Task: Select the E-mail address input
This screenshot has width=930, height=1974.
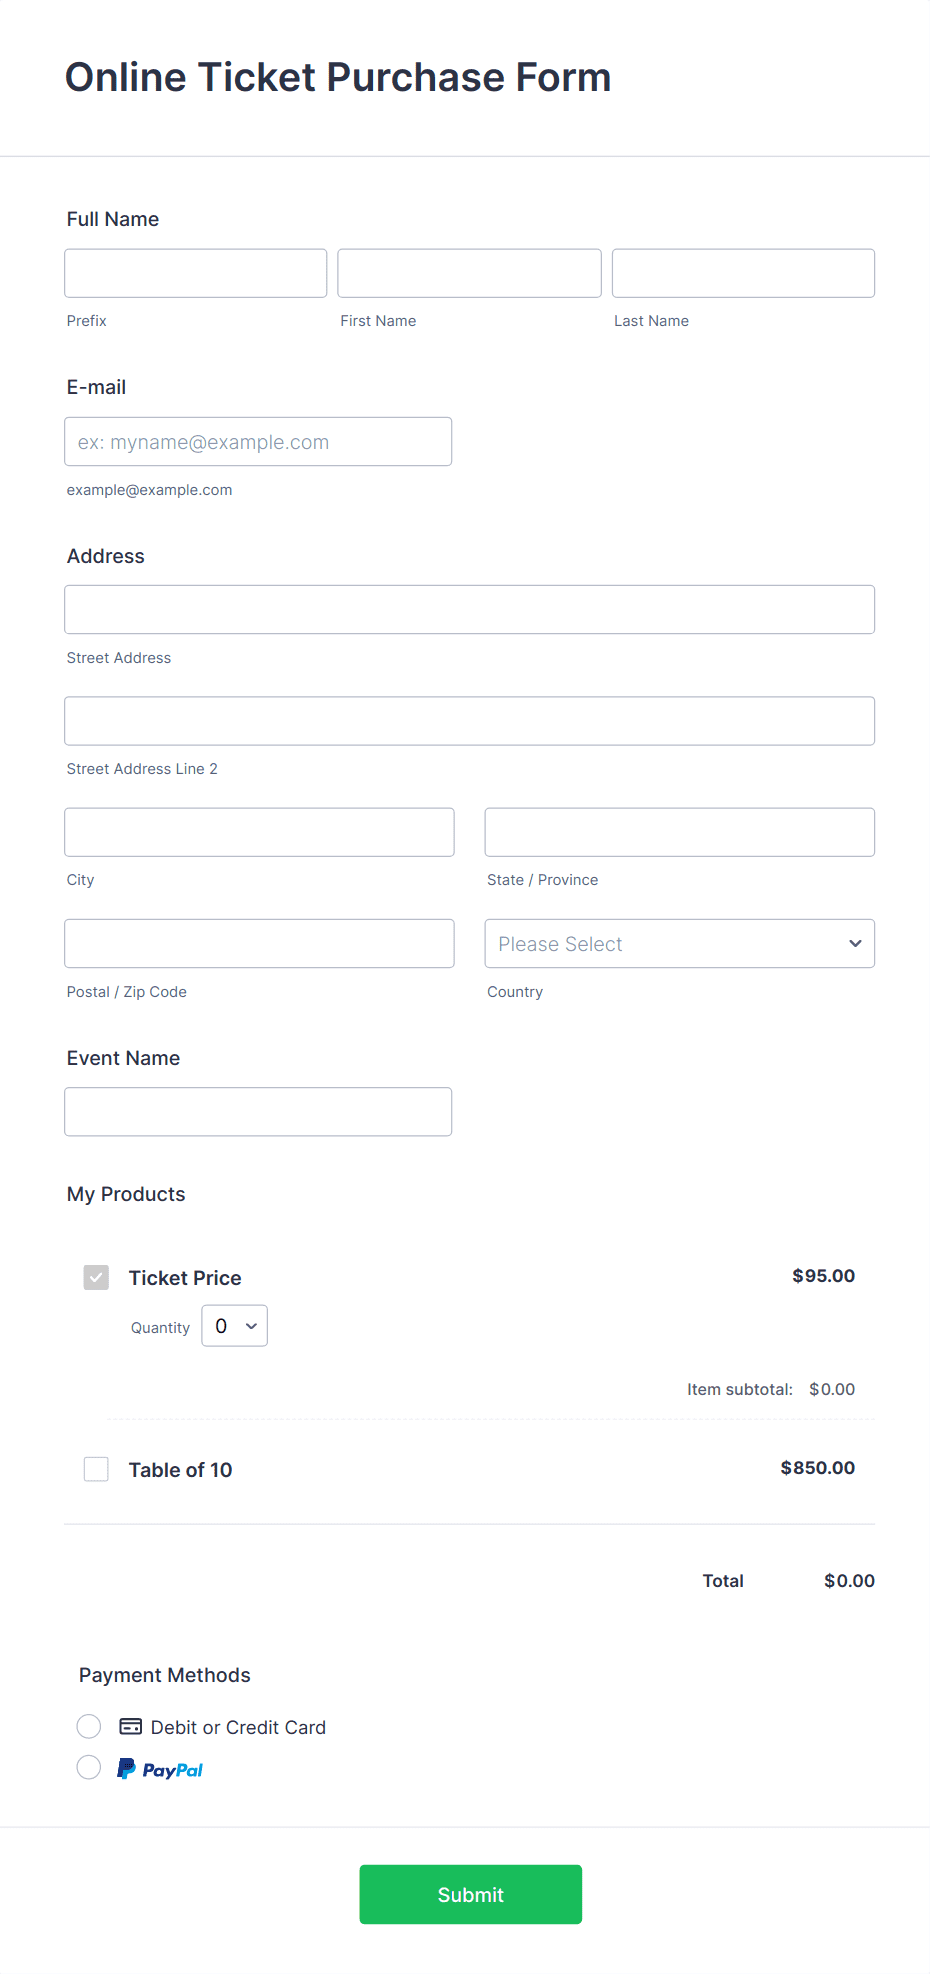Action: [257, 441]
